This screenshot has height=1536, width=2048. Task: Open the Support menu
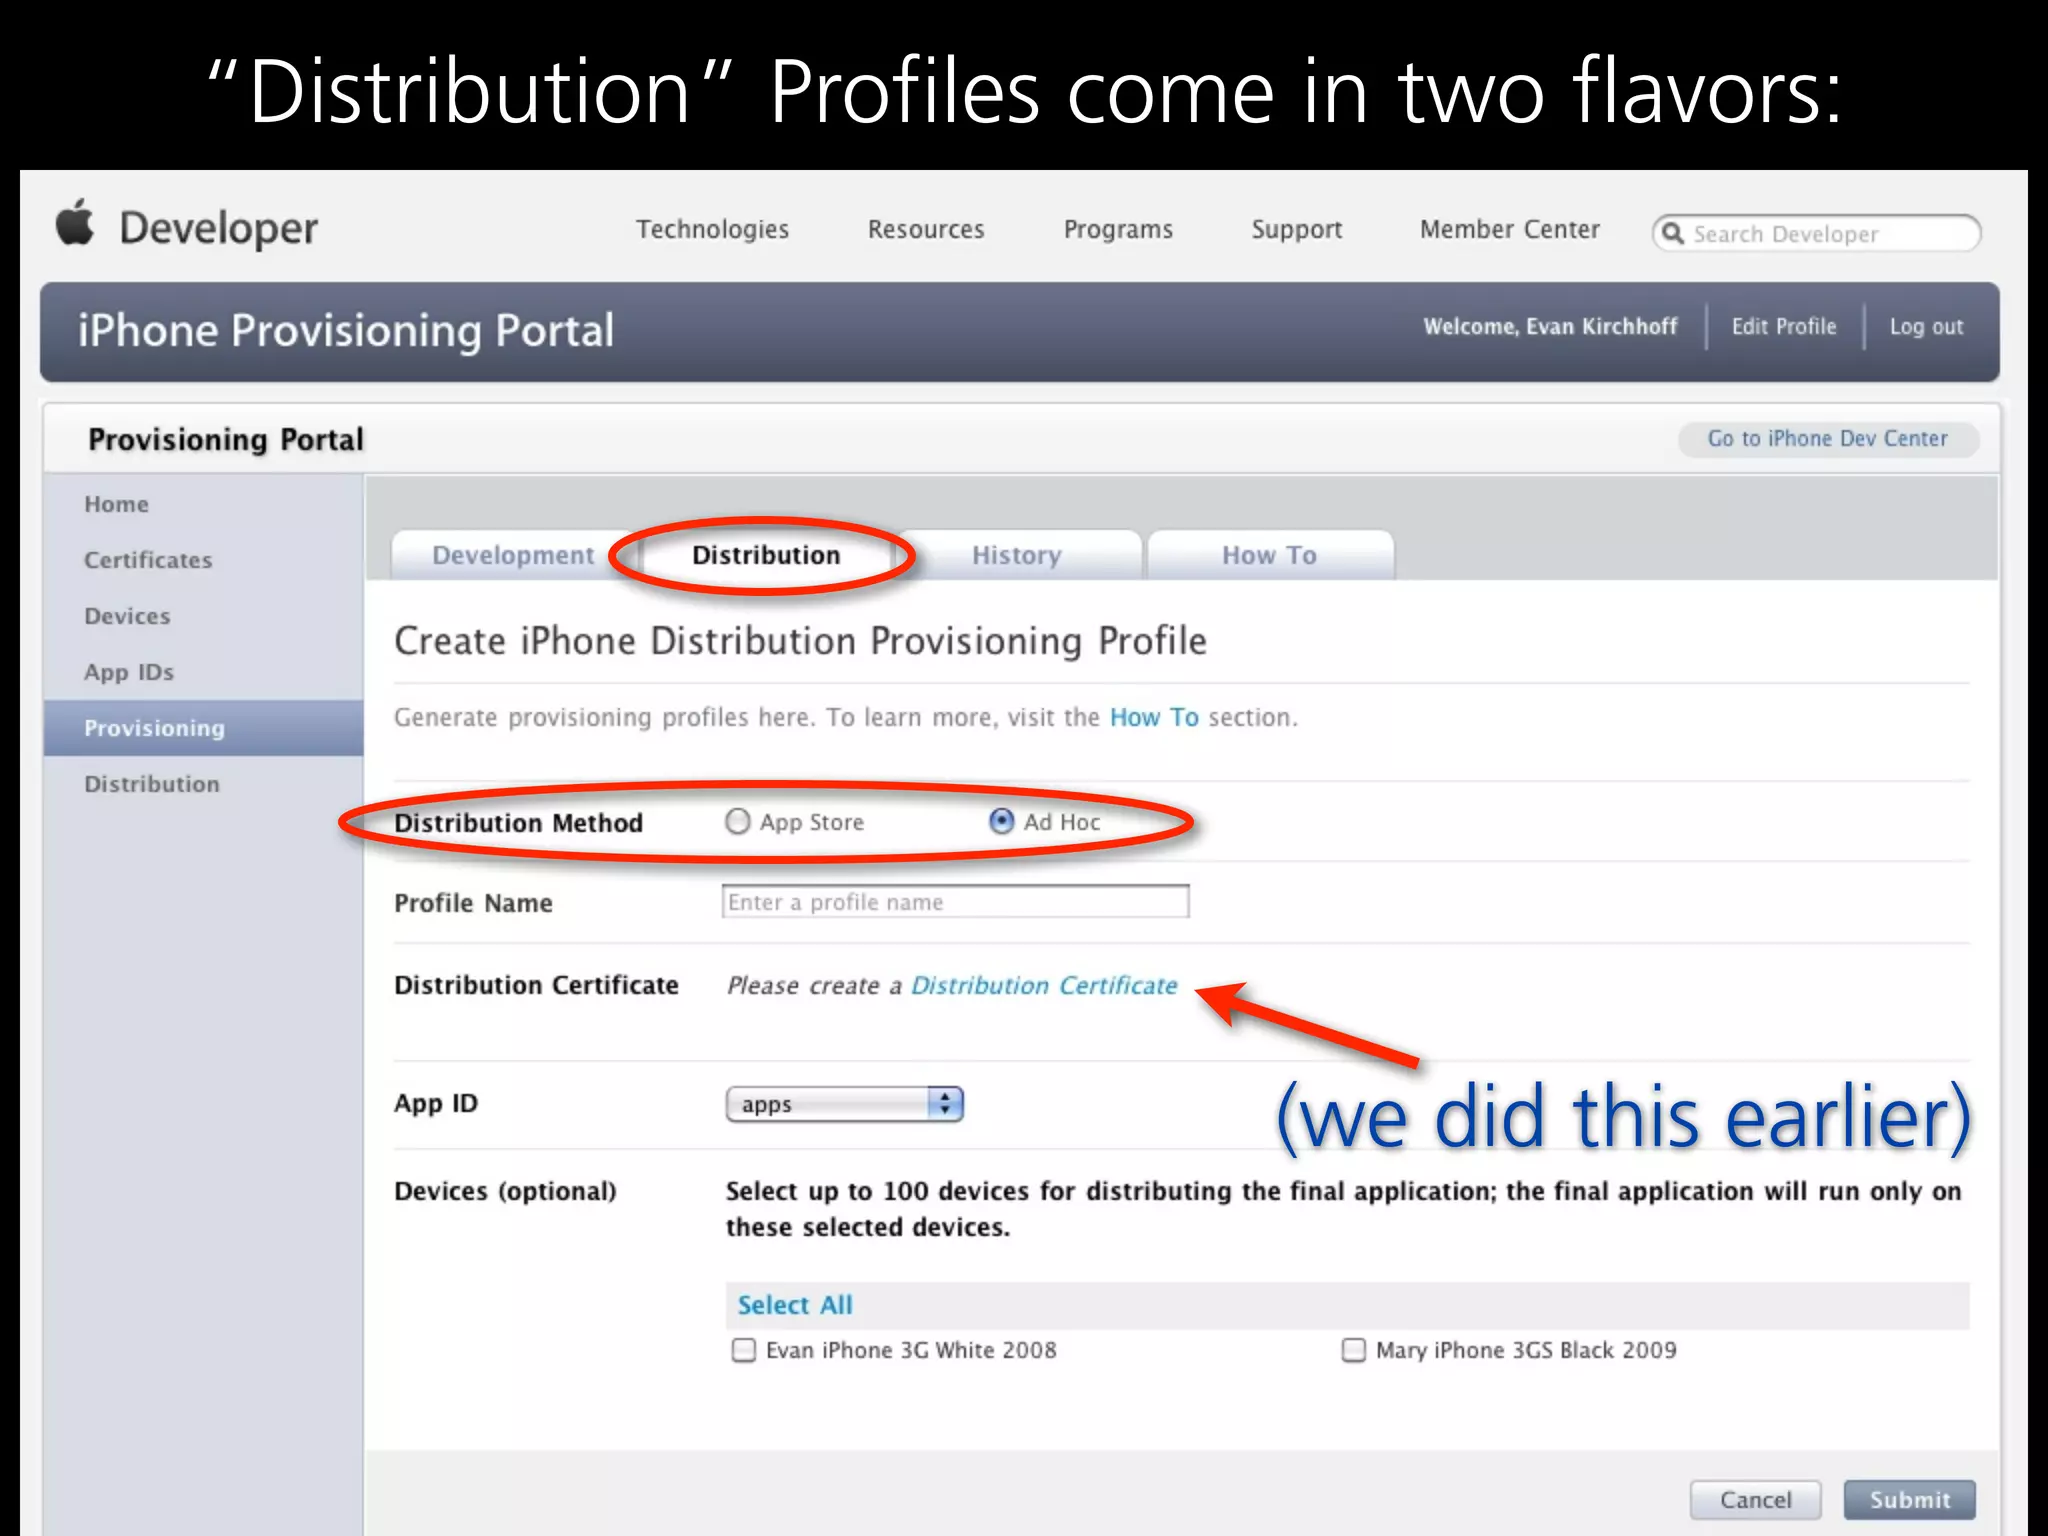click(x=1297, y=230)
